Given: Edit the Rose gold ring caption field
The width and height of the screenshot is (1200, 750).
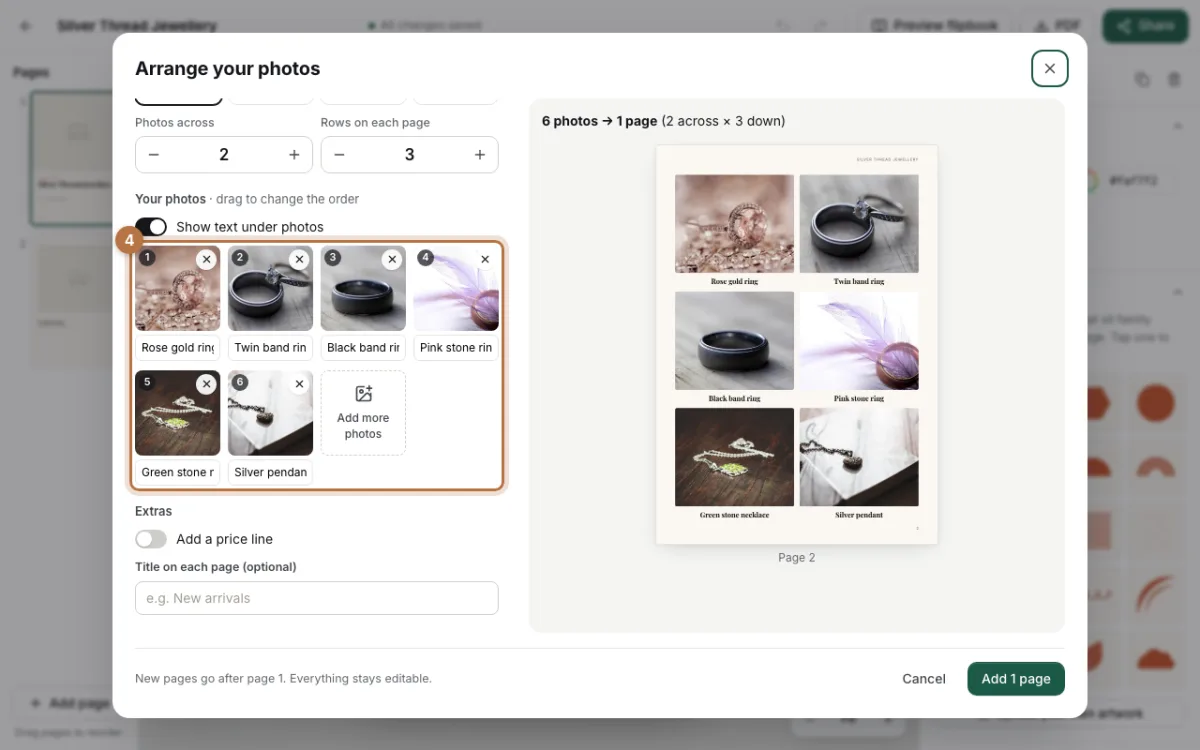Looking at the screenshot, I should (x=177, y=348).
